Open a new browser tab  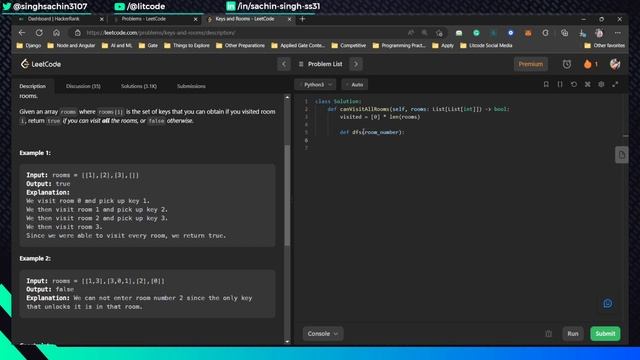302,19
